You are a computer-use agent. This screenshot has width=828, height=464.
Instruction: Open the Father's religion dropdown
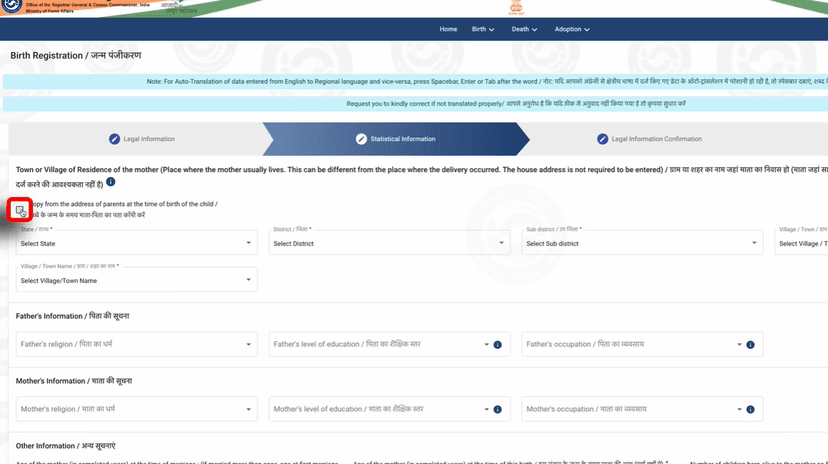tap(137, 344)
